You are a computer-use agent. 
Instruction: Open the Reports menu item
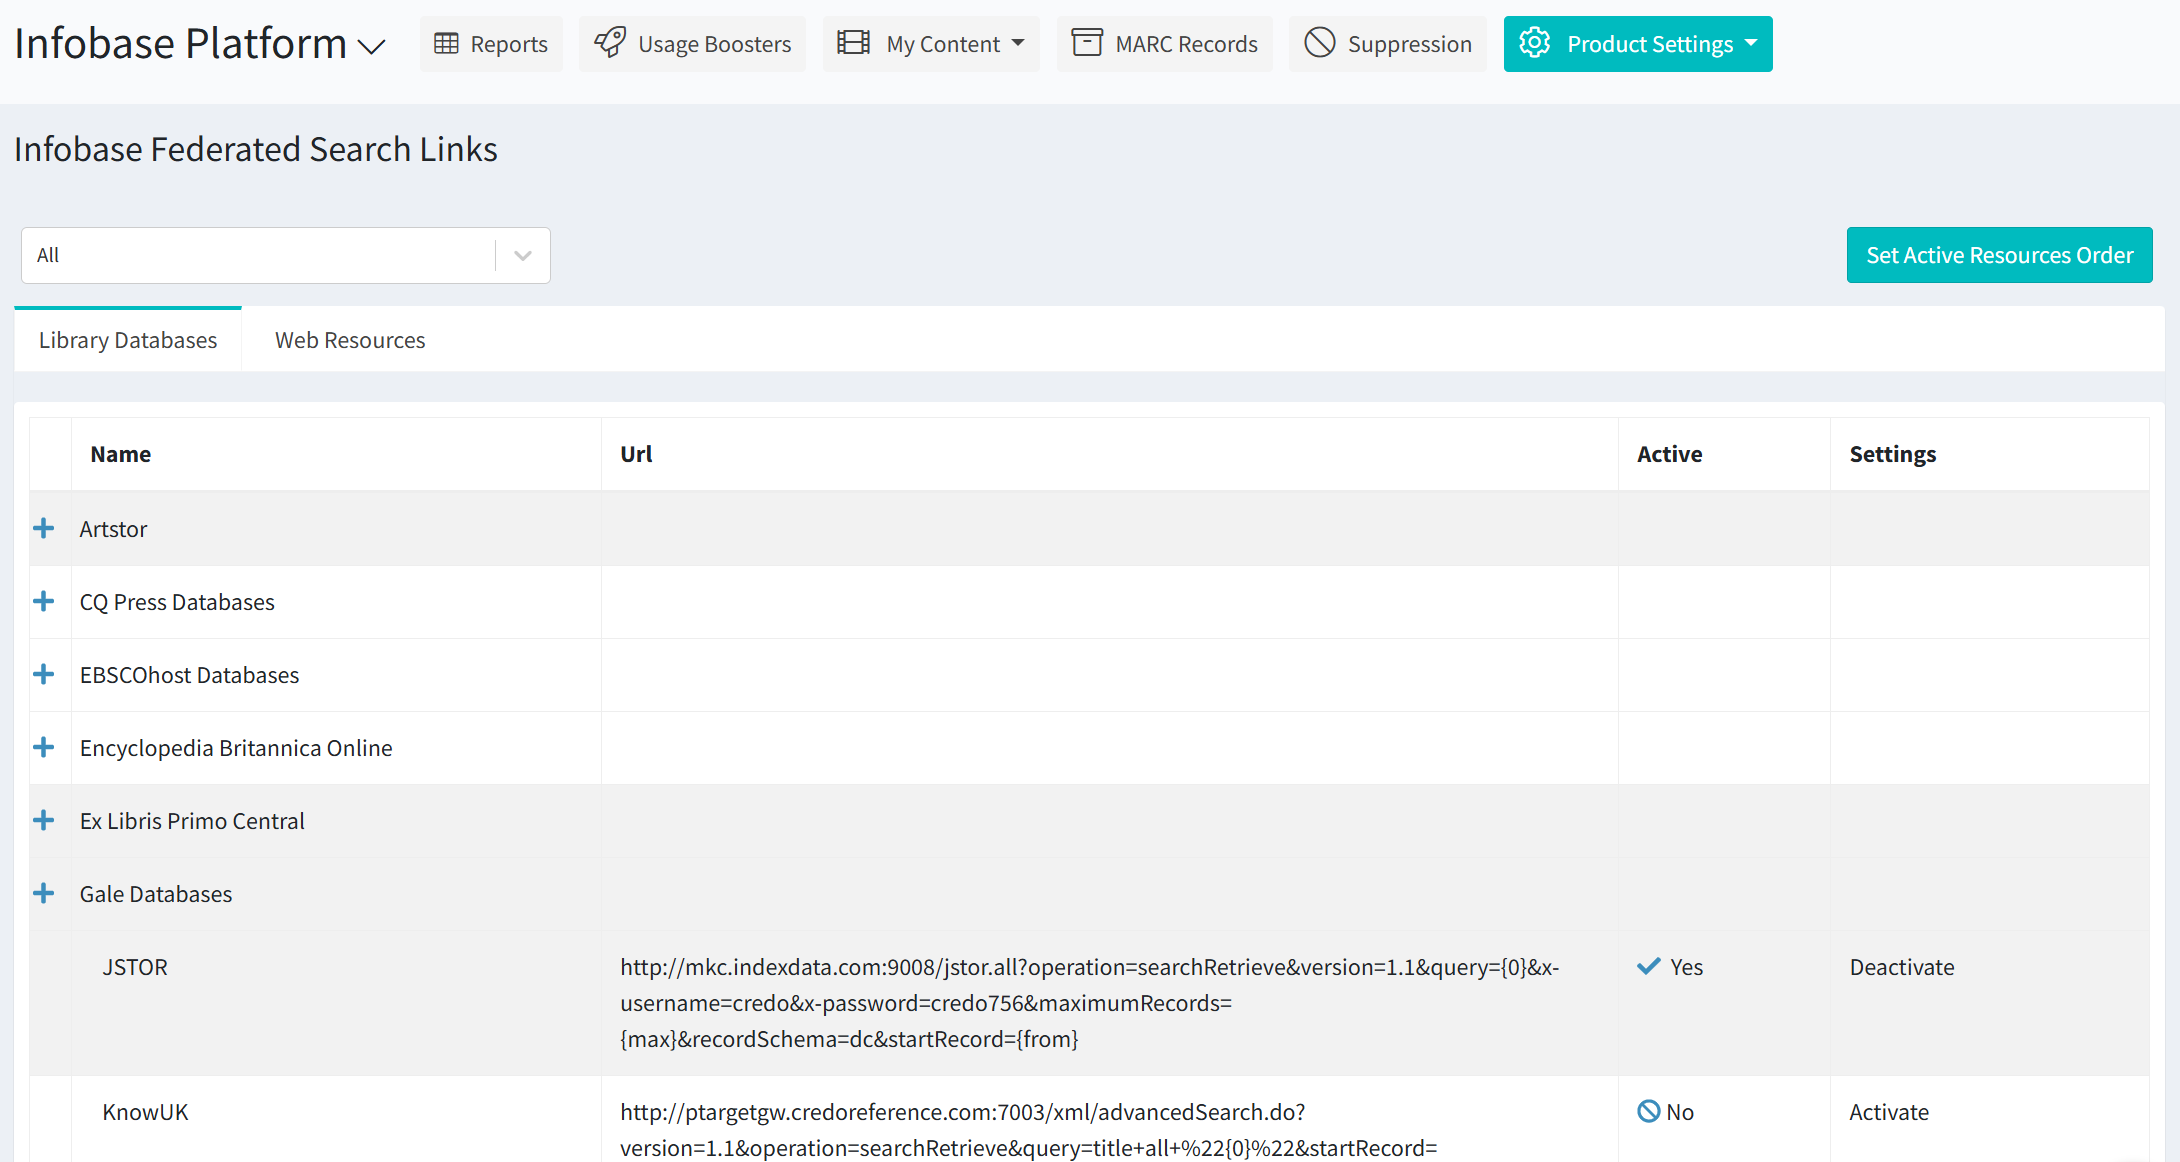pyautogui.click(x=491, y=44)
